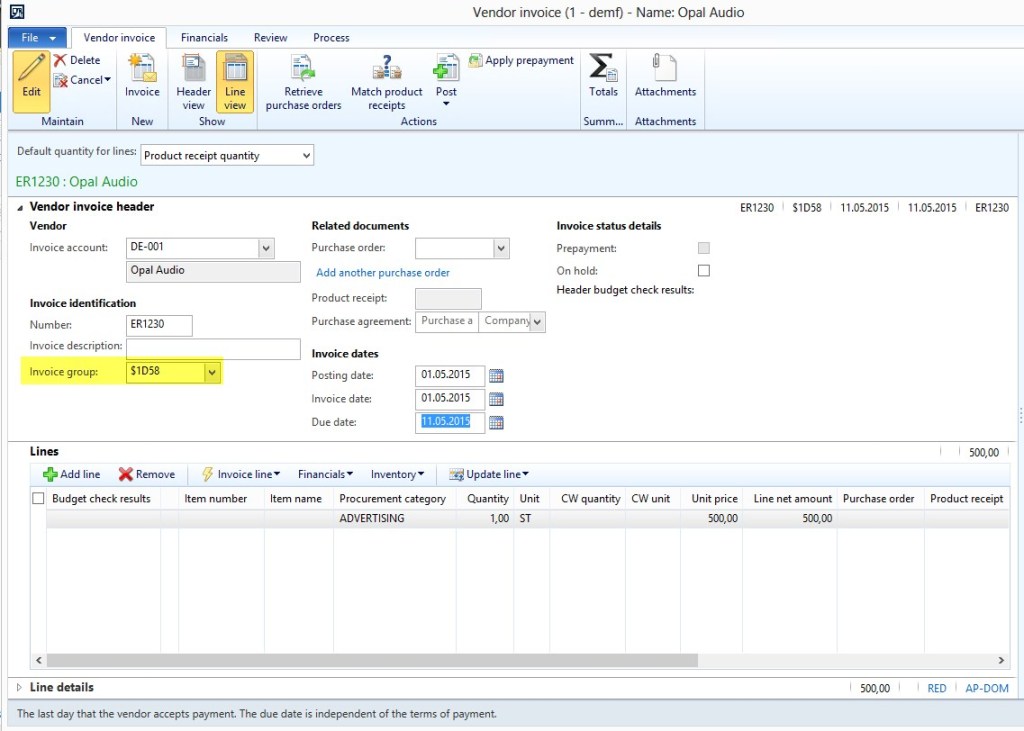
Task: Click Add another purchase order link
Action: [x=383, y=272]
